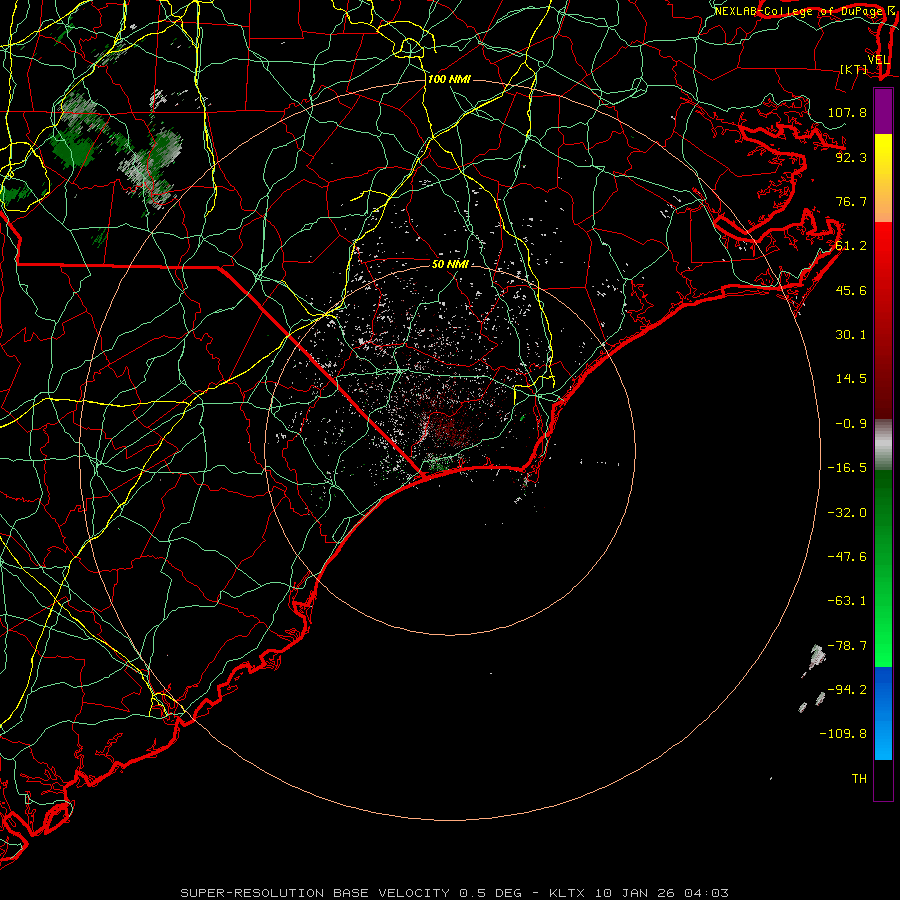Click the 45.6 legend value
Screen dimensions: 900x900
[x=851, y=290]
